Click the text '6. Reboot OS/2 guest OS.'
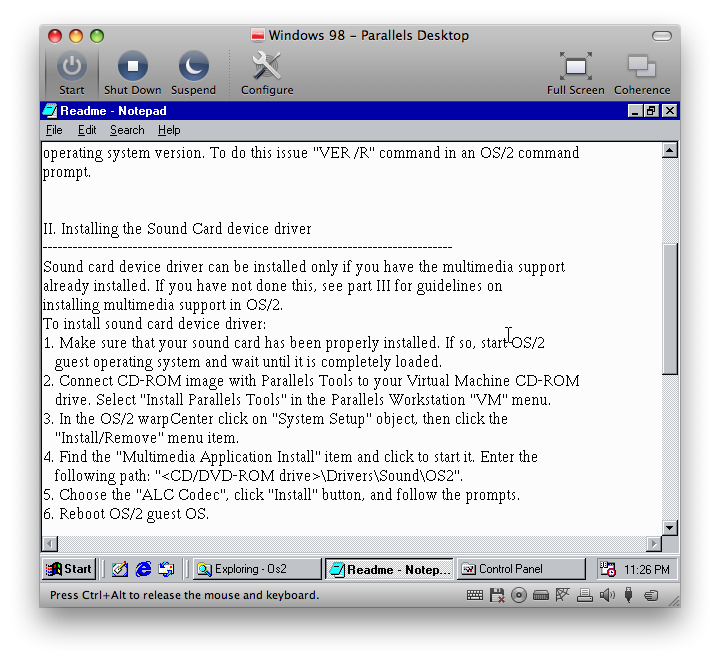The height and width of the screenshot is (662, 720). pos(126,514)
